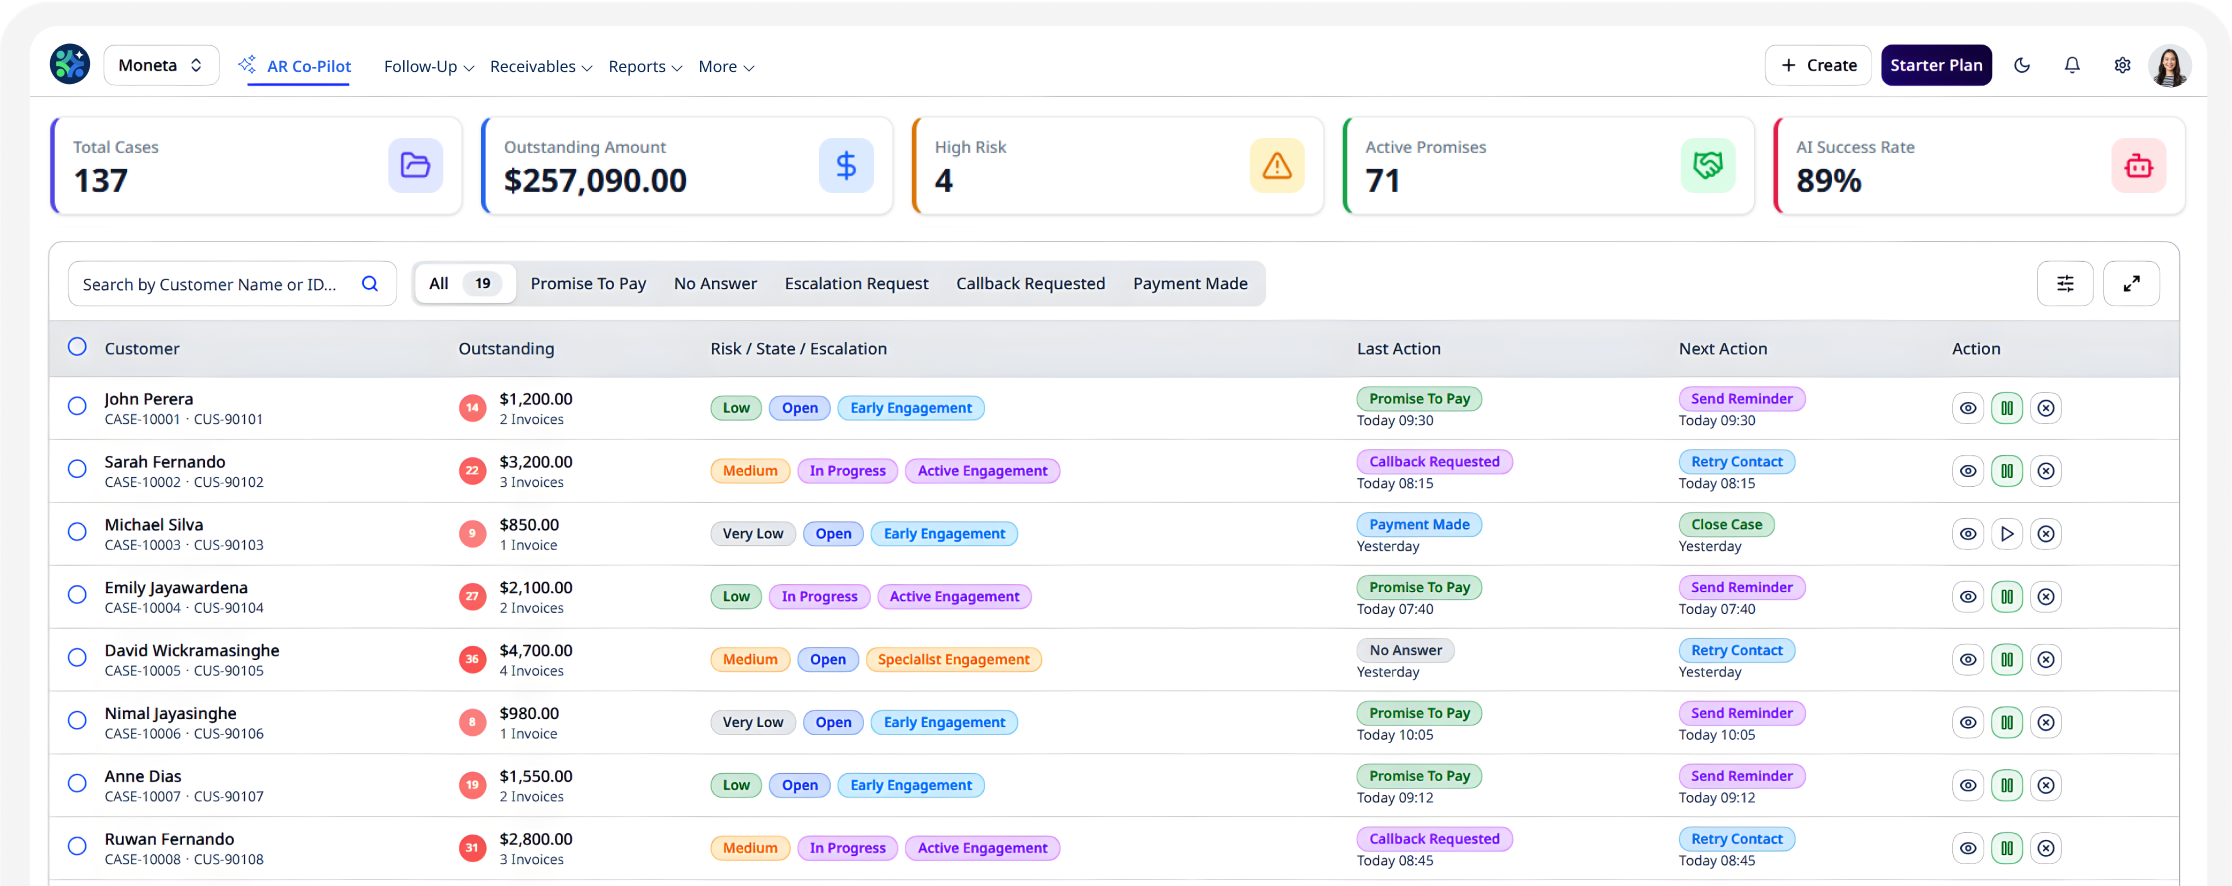This screenshot has height=886, width=2232.
Task: Filter by Payment Made tab
Action: pos(1190,284)
